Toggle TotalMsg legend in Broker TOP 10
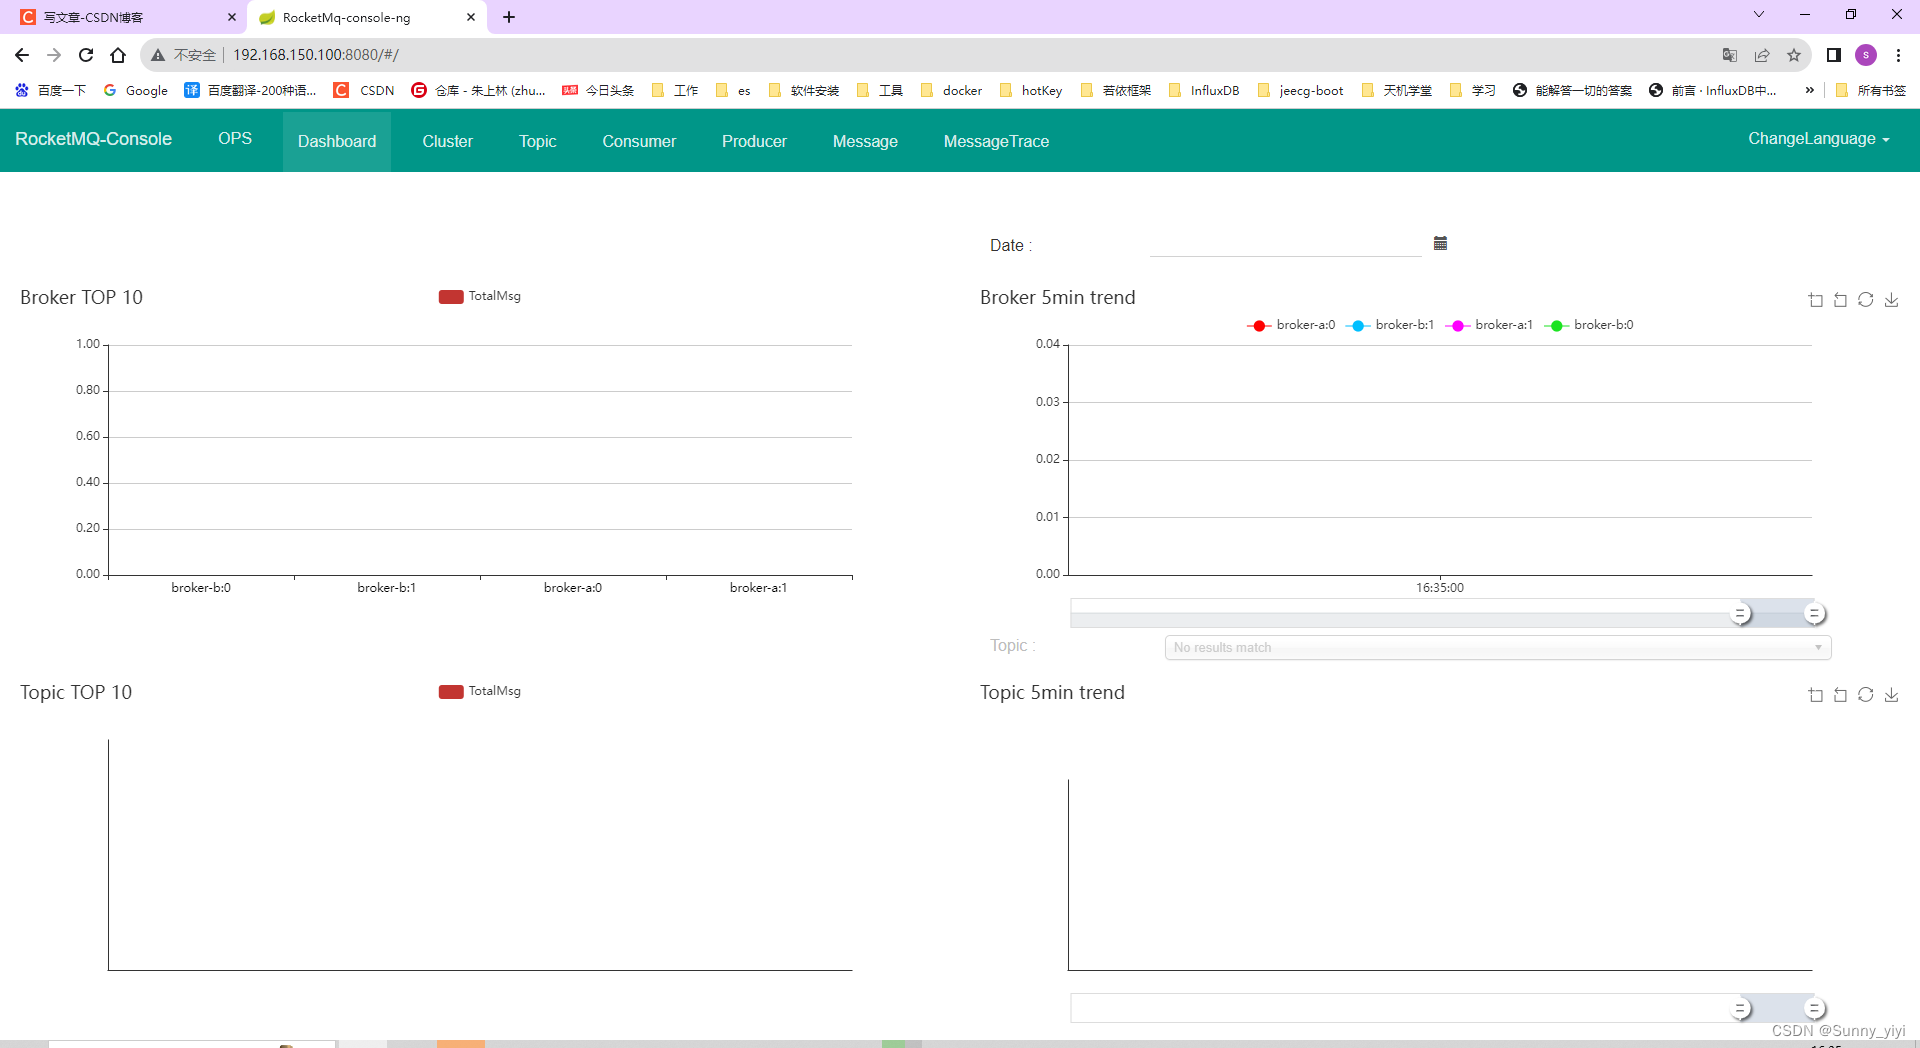This screenshot has width=1920, height=1048. tap(480, 296)
